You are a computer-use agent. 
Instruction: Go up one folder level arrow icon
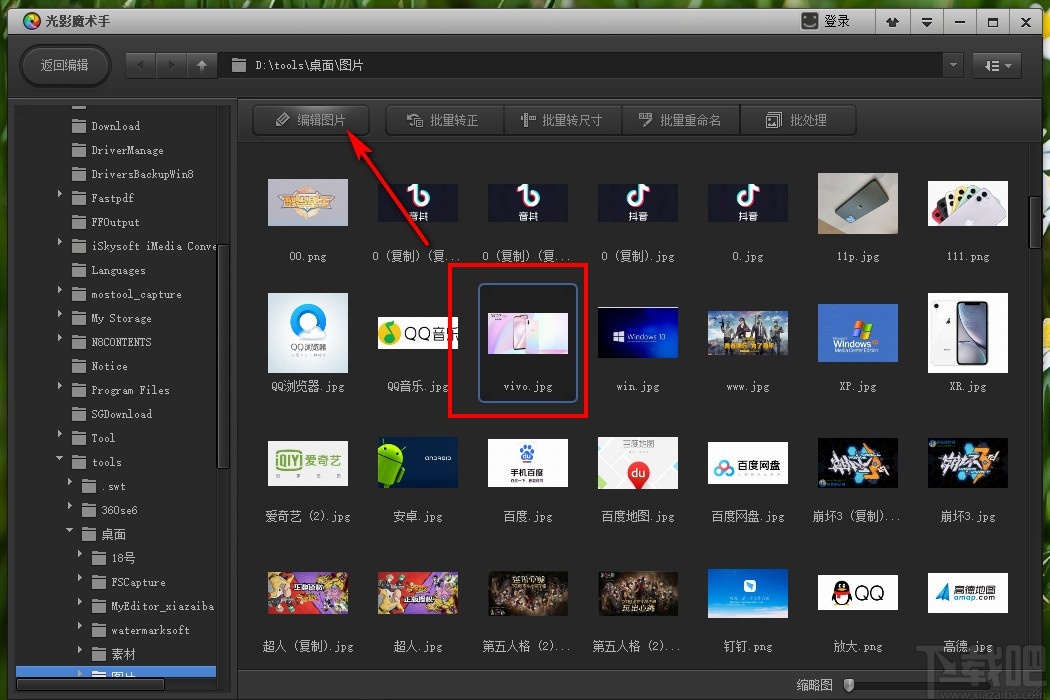point(202,66)
